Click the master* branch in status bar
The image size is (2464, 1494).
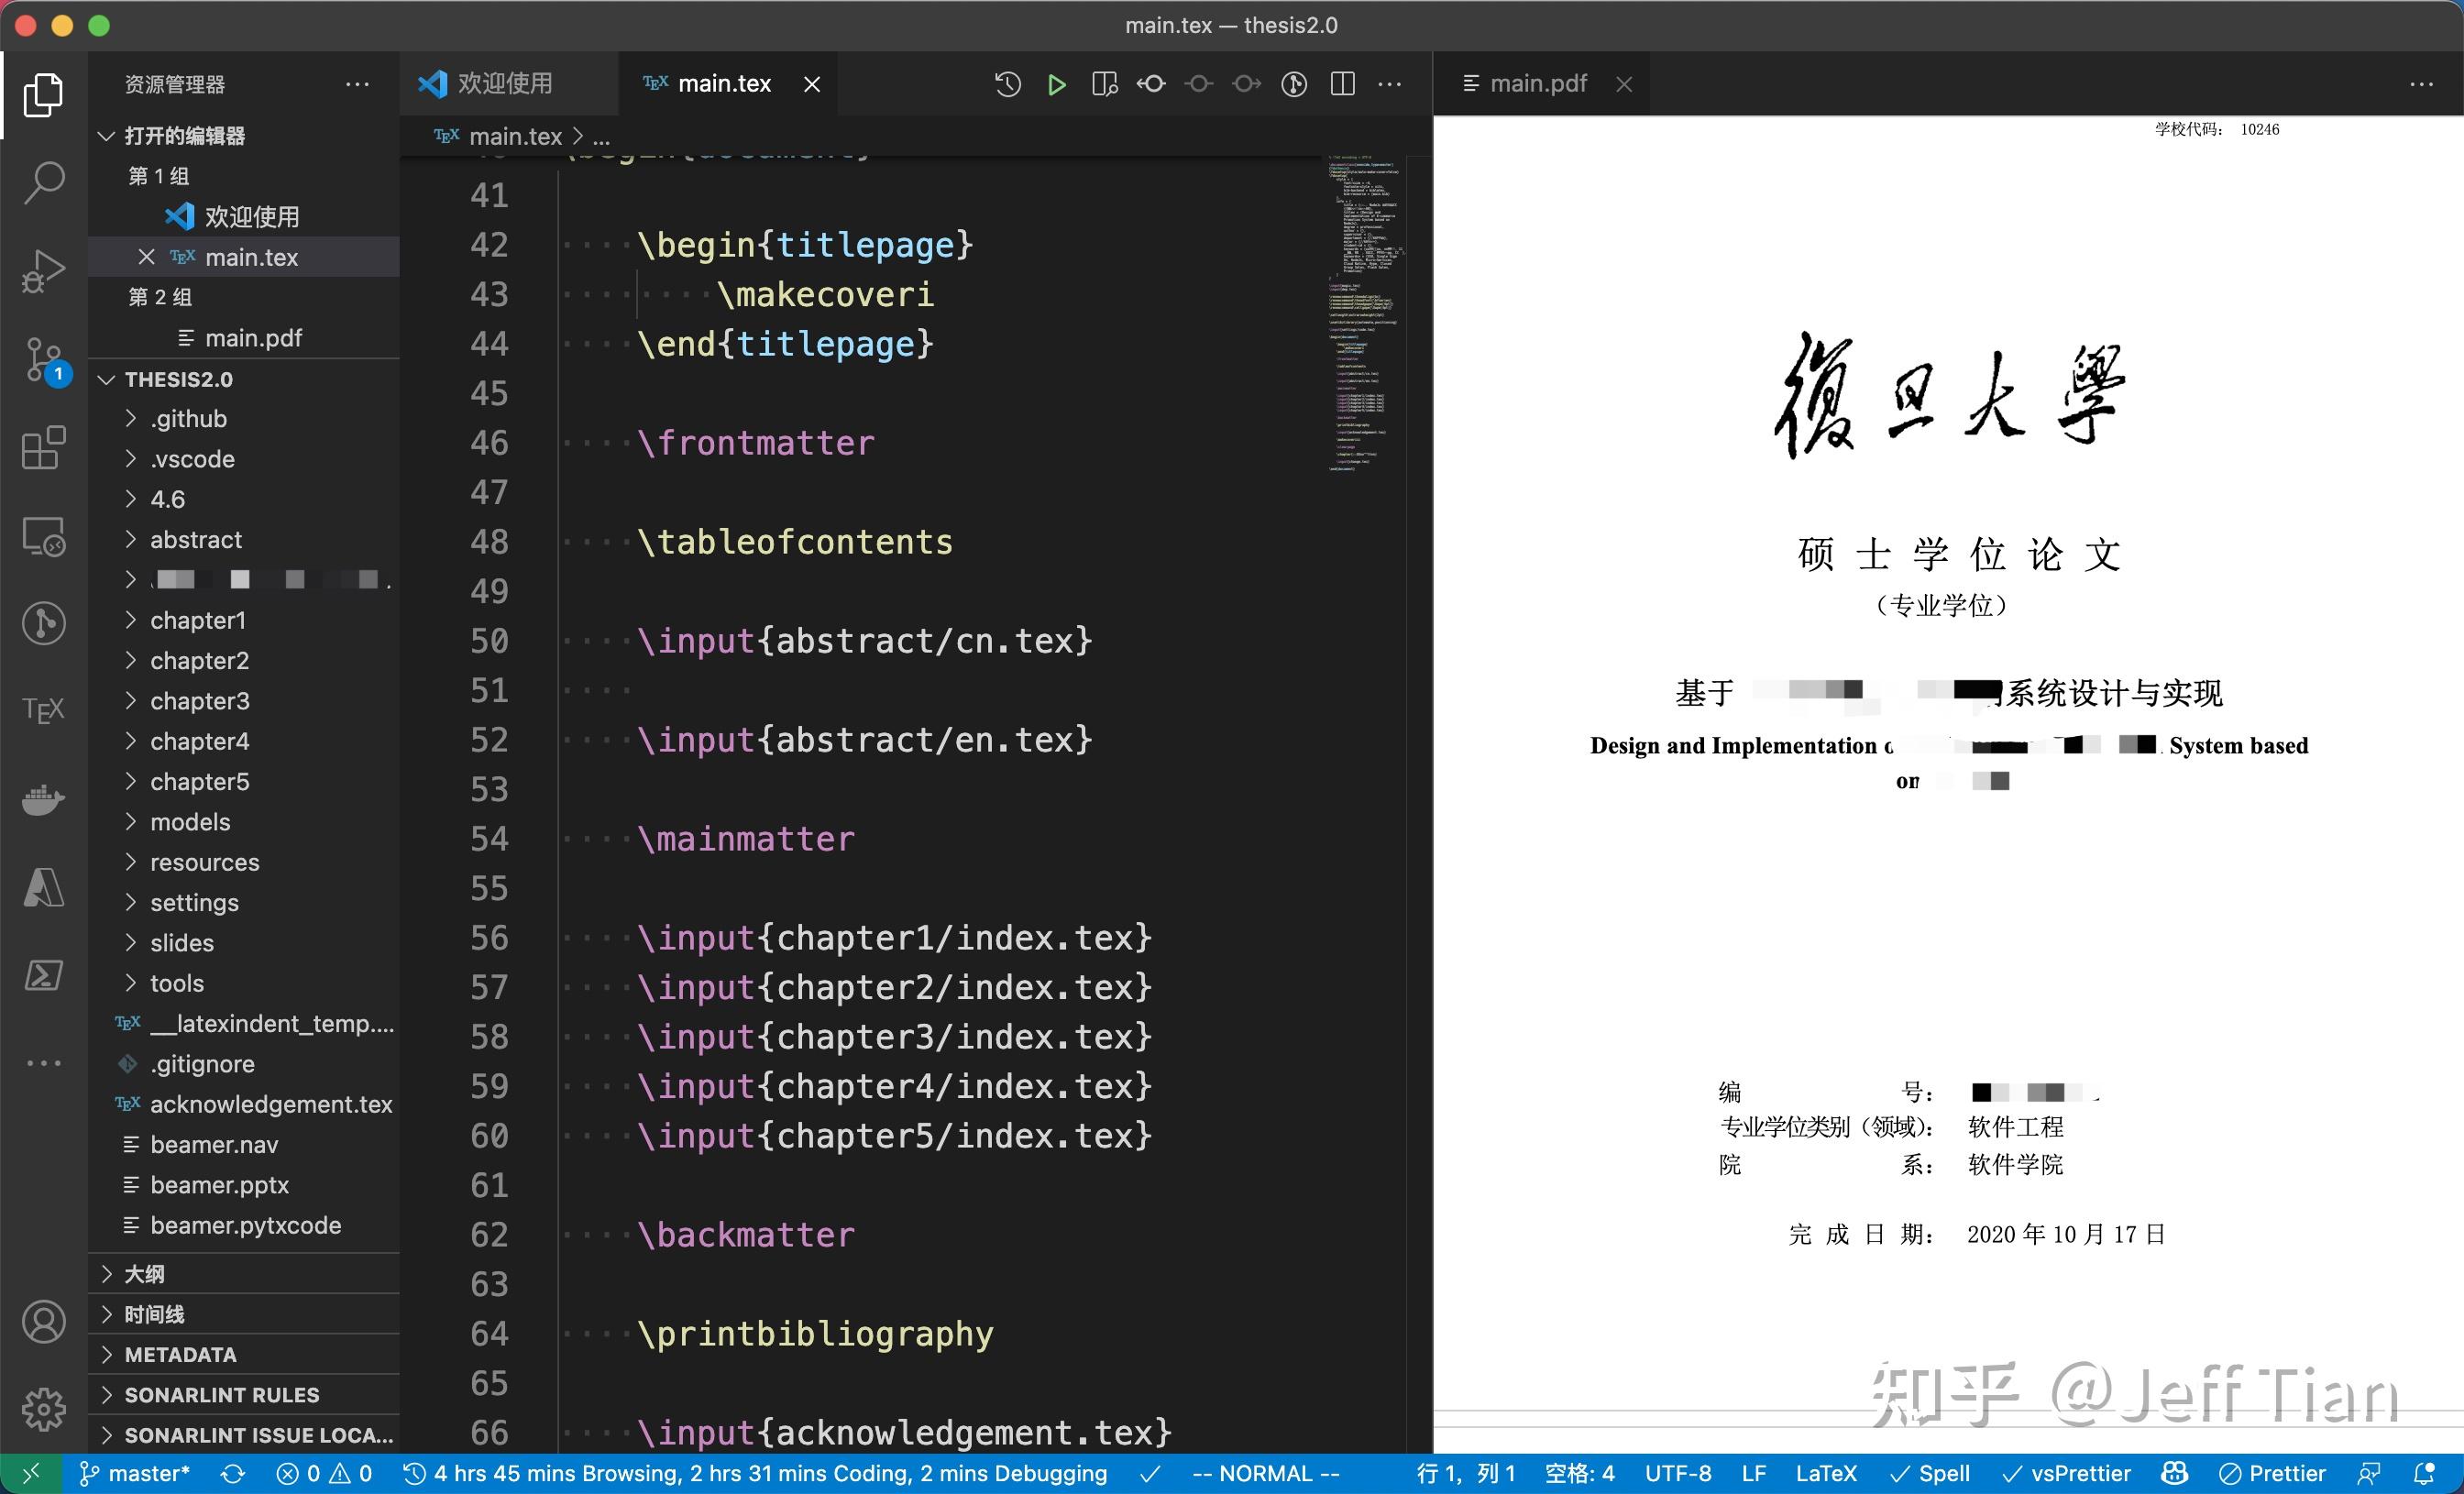[x=134, y=1473]
